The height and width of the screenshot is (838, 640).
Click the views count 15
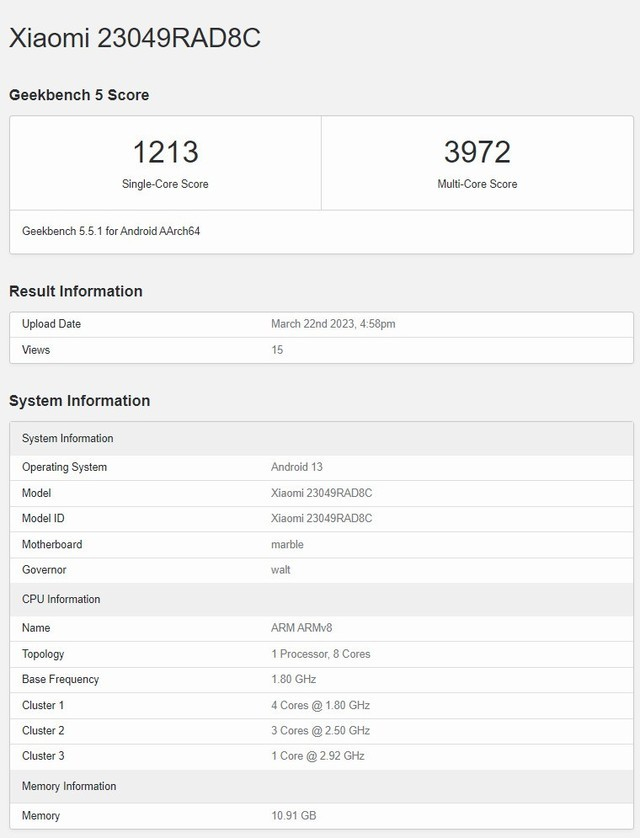277,350
